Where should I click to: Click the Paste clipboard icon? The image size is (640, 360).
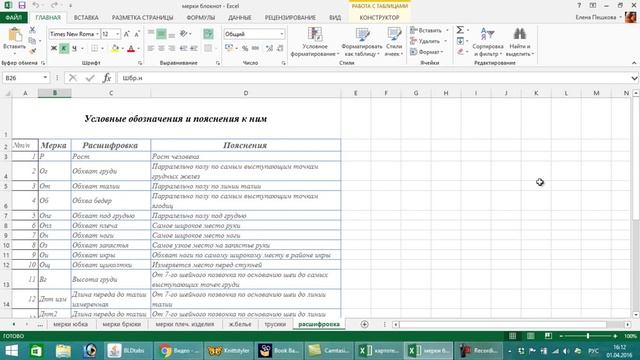point(15,35)
